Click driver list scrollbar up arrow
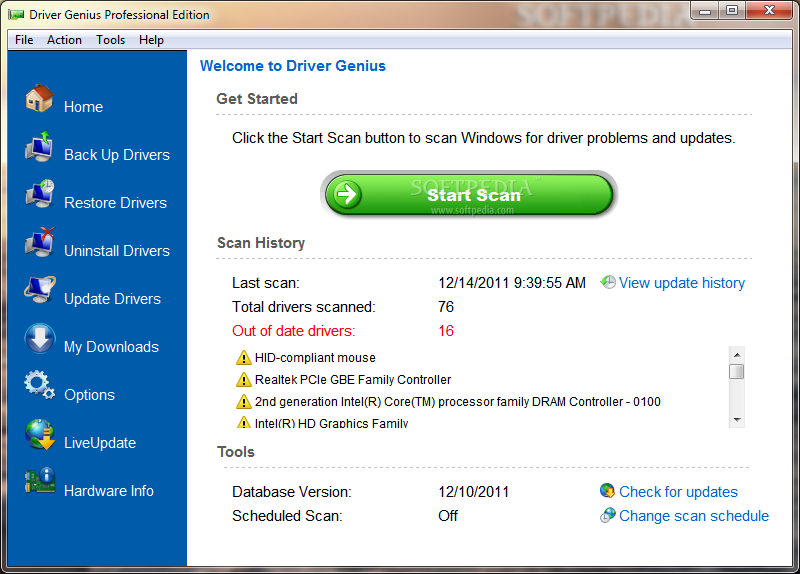Image resolution: width=800 pixels, height=574 pixels. (737, 354)
